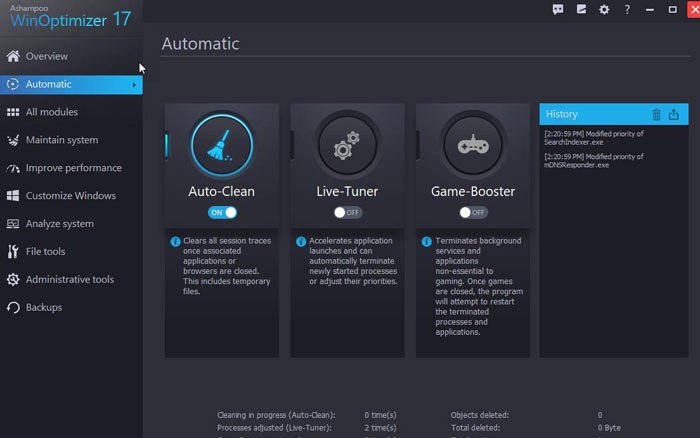
Task: Click the Analyze system monitor icon
Action: [x=13, y=224]
